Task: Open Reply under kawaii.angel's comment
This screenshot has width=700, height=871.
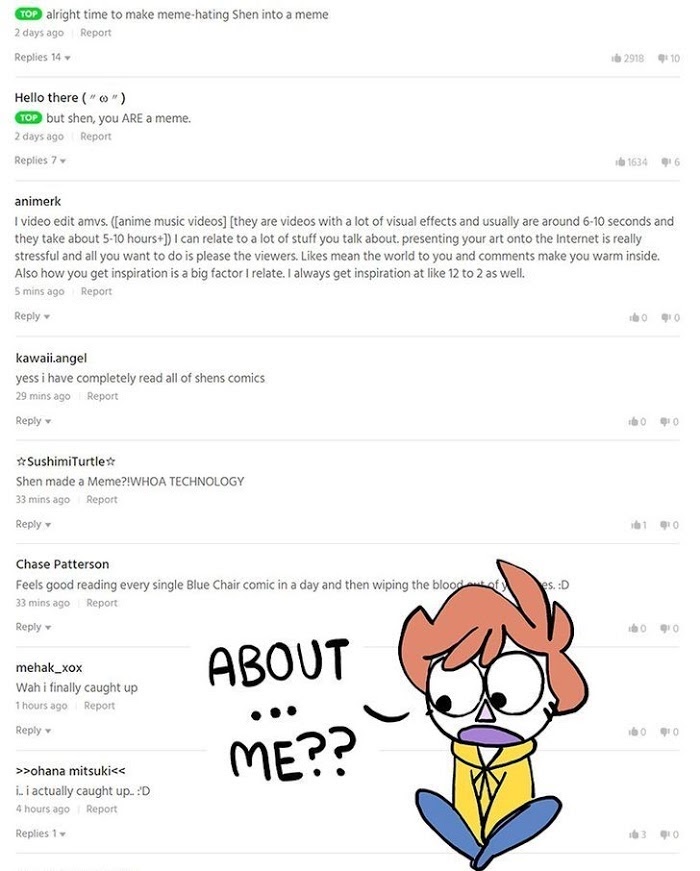Action: (x=33, y=421)
